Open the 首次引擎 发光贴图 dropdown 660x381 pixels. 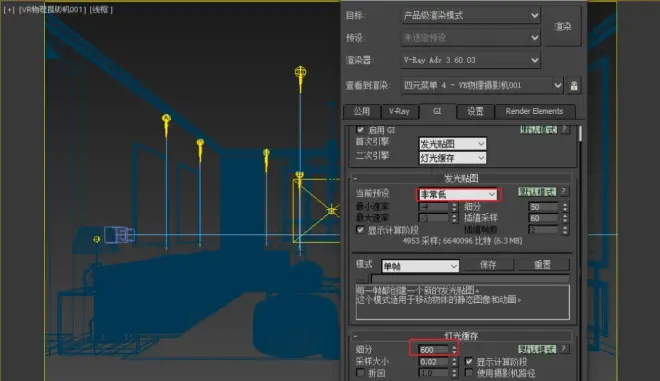tap(452, 144)
